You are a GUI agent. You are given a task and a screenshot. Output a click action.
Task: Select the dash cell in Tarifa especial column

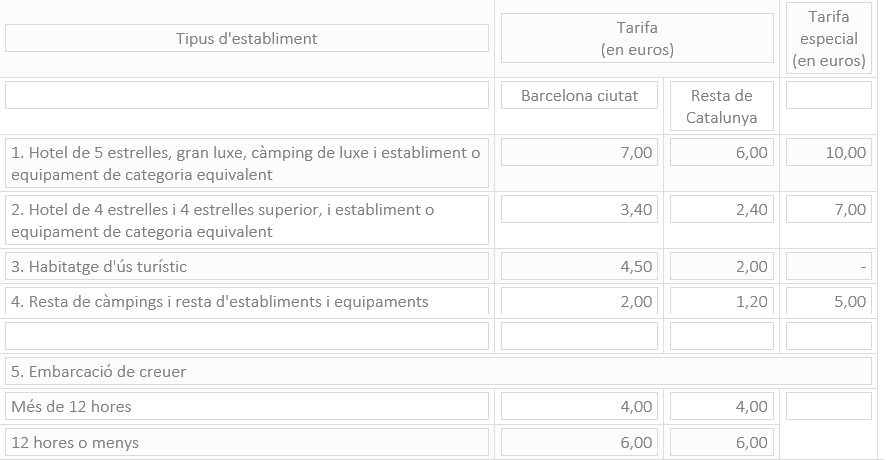click(829, 267)
